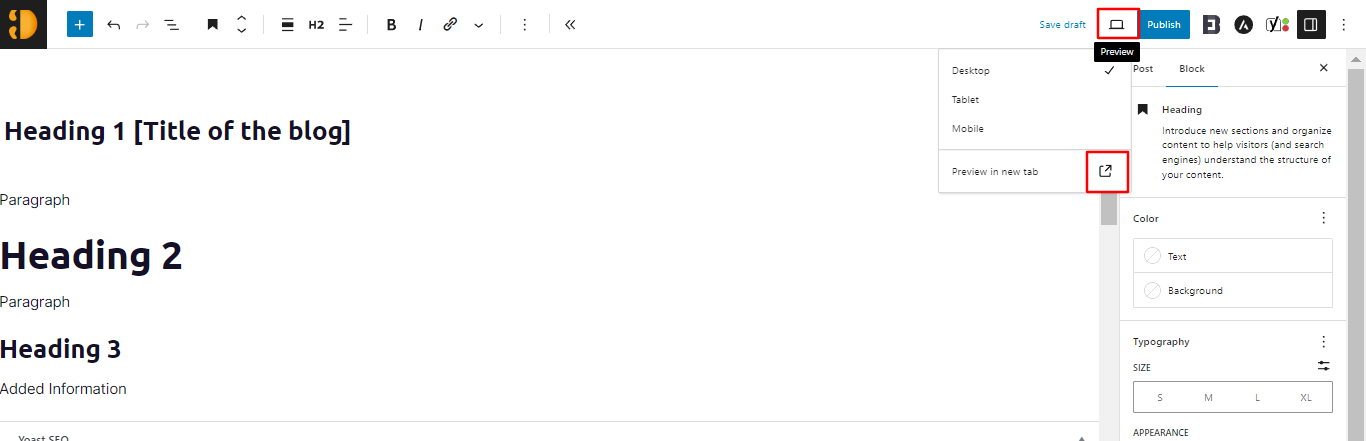The height and width of the screenshot is (441, 1366).
Task: Open Preview in new tab icon
Action: (1105, 171)
